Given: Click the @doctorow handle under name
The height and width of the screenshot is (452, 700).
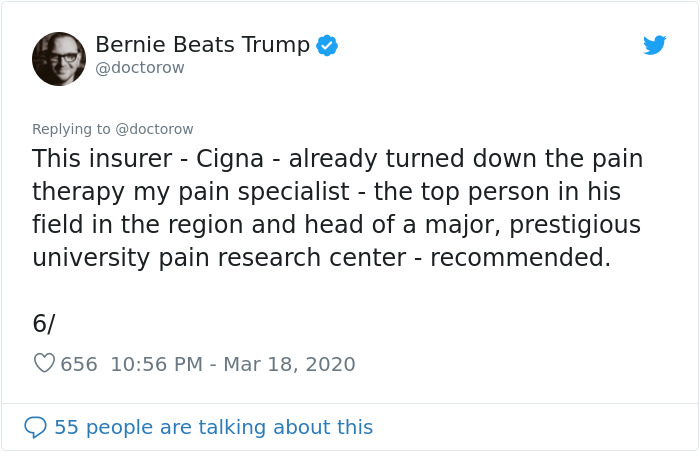Looking at the screenshot, I should [x=140, y=68].
